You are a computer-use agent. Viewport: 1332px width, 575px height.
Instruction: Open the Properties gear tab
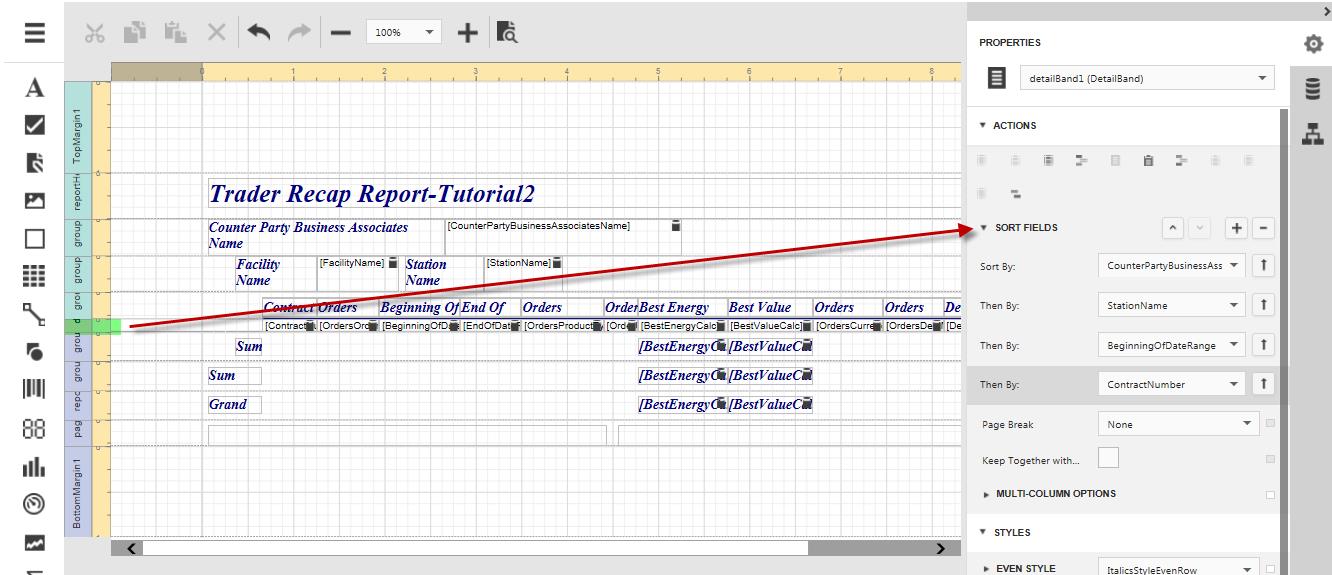[x=1313, y=44]
